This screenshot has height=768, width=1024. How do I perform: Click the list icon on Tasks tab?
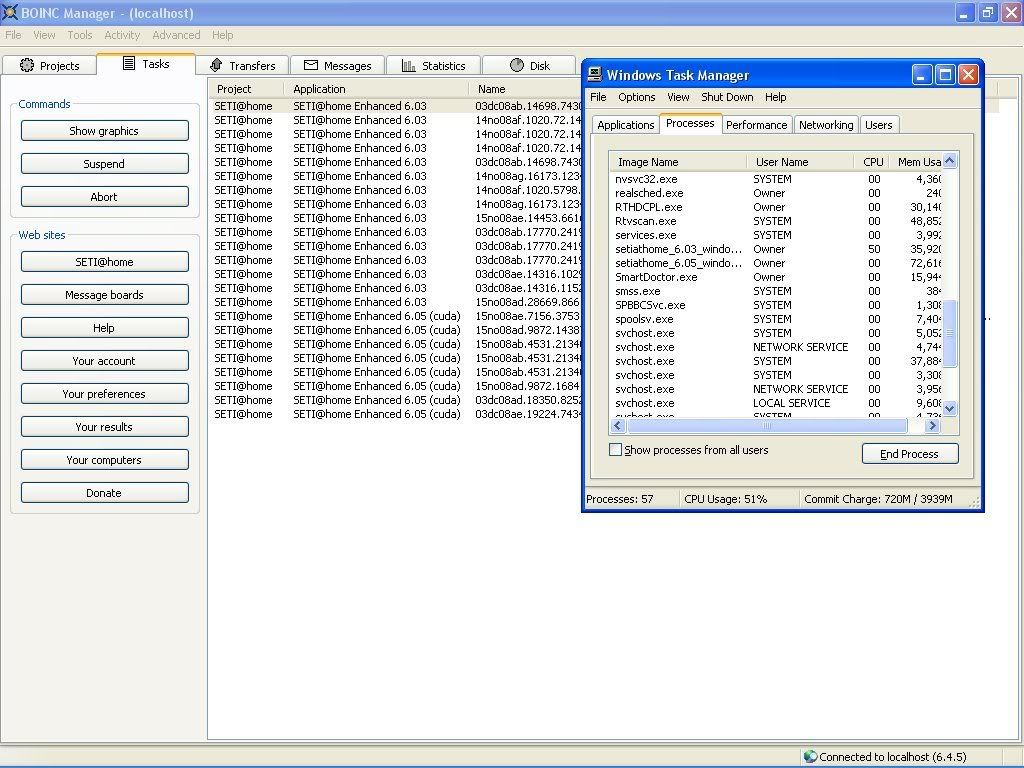pos(129,63)
